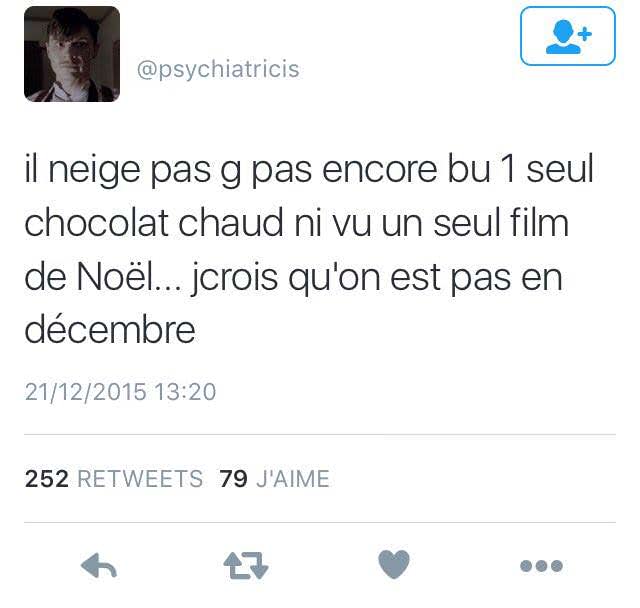Image resolution: width=640 pixels, height=608 pixels.
Task: Click the tweet date 21/12/2015
Action: click(x=85, y=392)
